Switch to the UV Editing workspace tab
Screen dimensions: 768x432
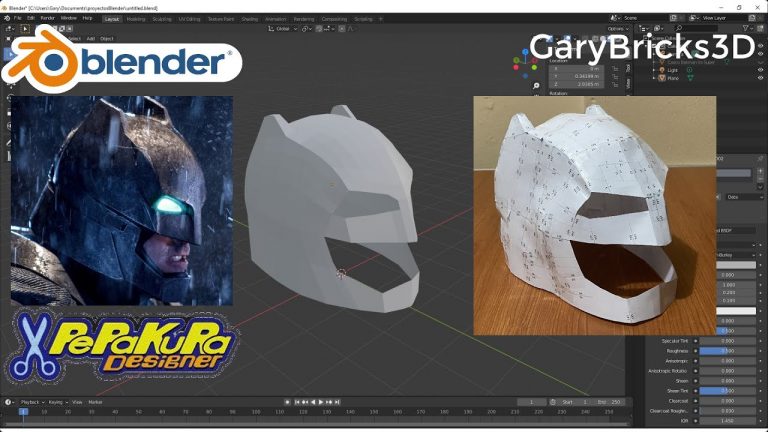(190, 19)
